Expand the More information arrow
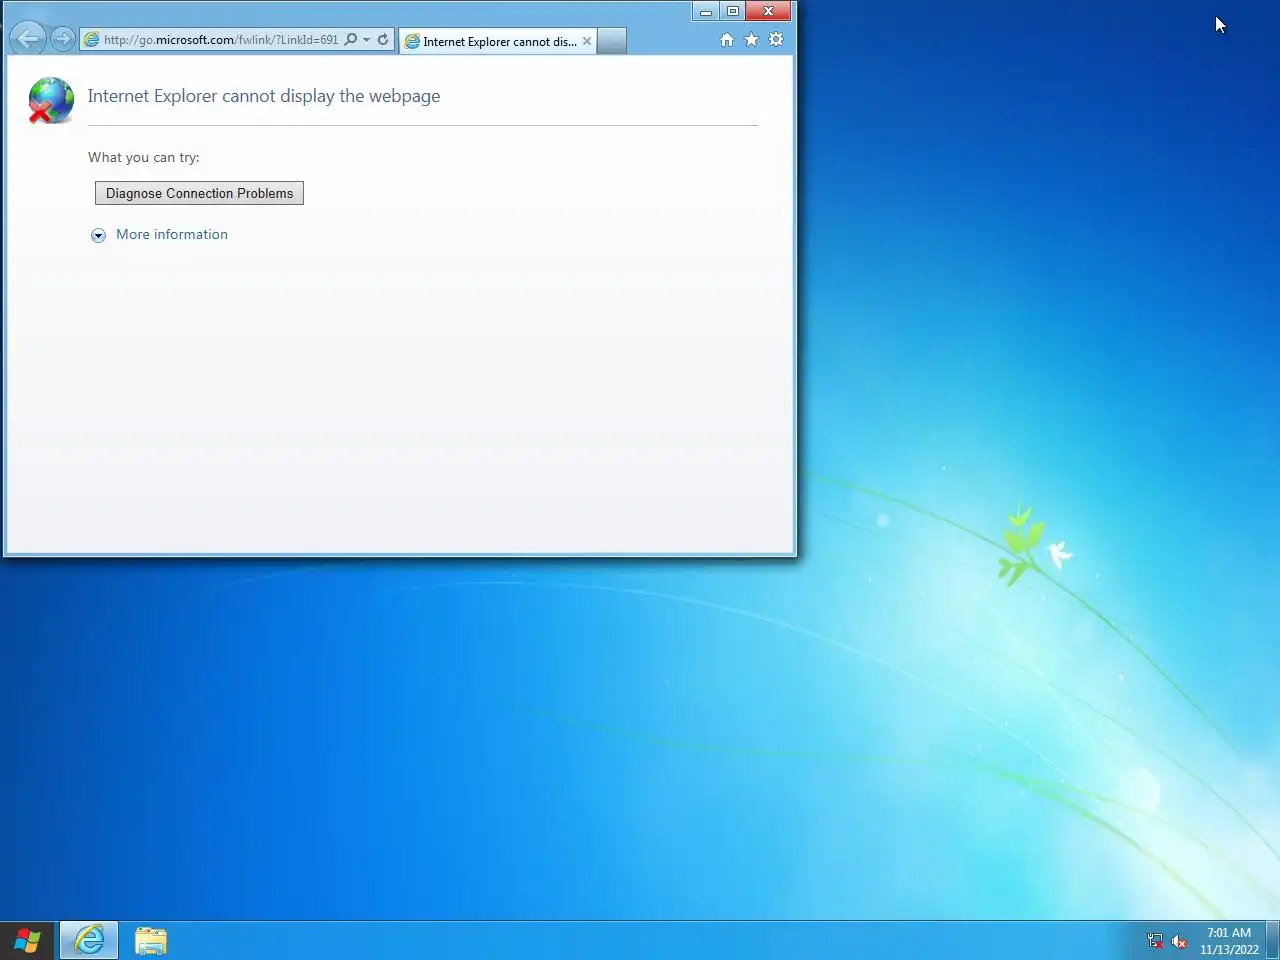The height and width of the screenshot is (960, 1280). pyautogui.click(x=98, y=235)
